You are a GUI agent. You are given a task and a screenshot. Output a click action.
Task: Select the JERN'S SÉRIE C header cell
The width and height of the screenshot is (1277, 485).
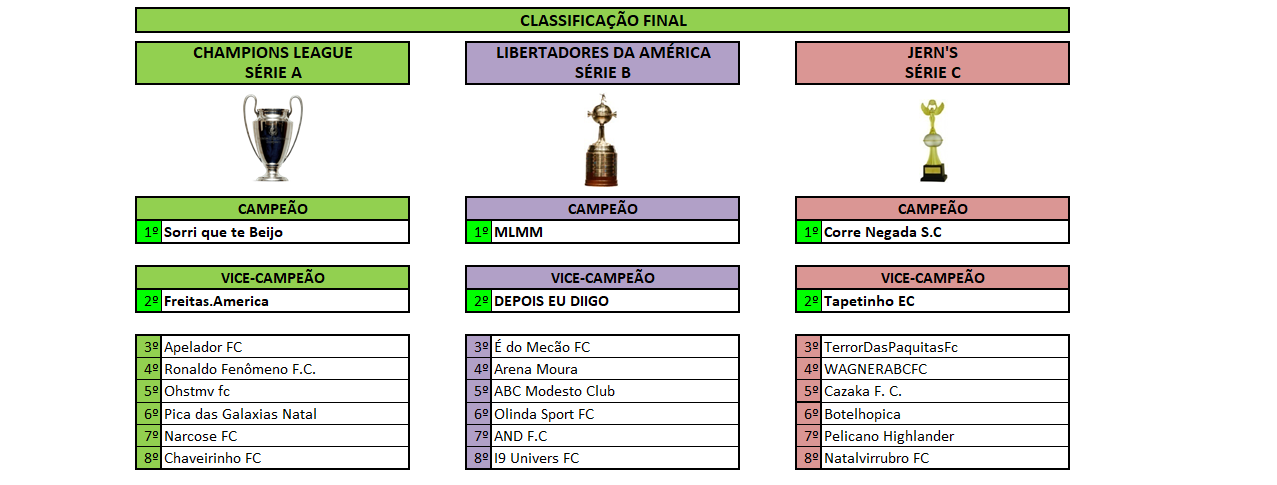tap(932, 62)
